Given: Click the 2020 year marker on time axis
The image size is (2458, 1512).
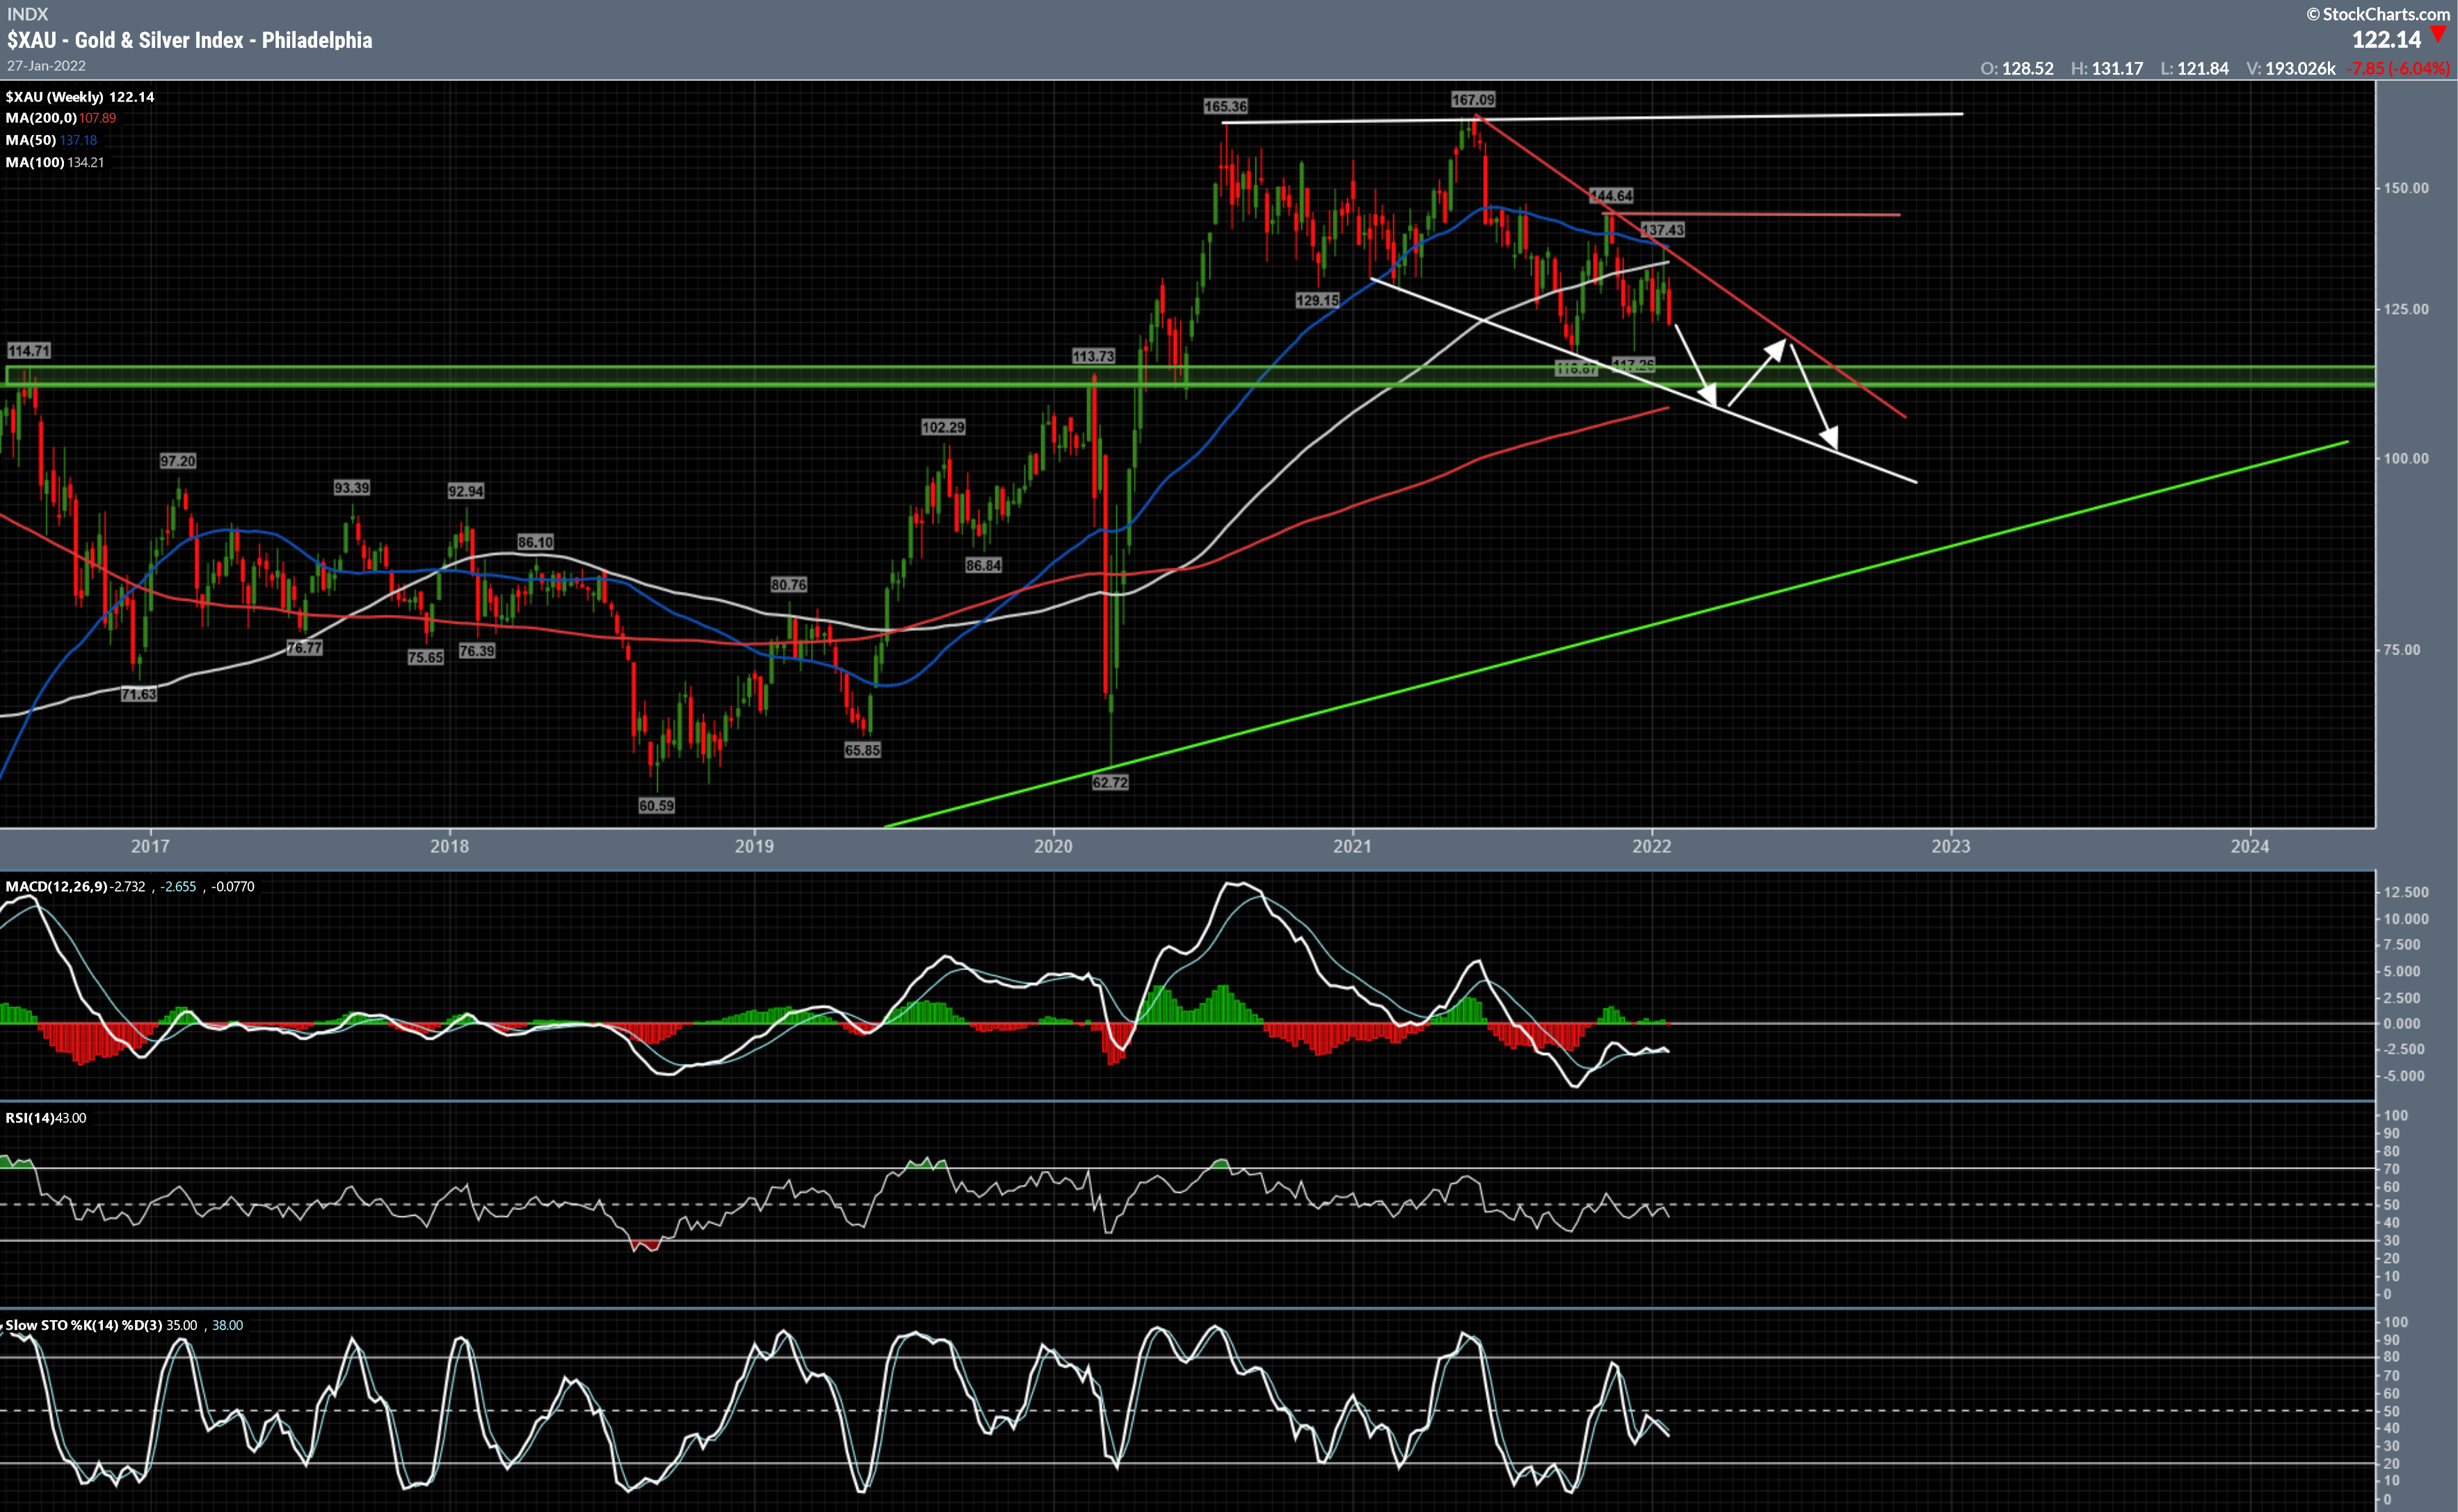Looking at the screenshot, I should pyautogui.click(x=1052, y=847).
